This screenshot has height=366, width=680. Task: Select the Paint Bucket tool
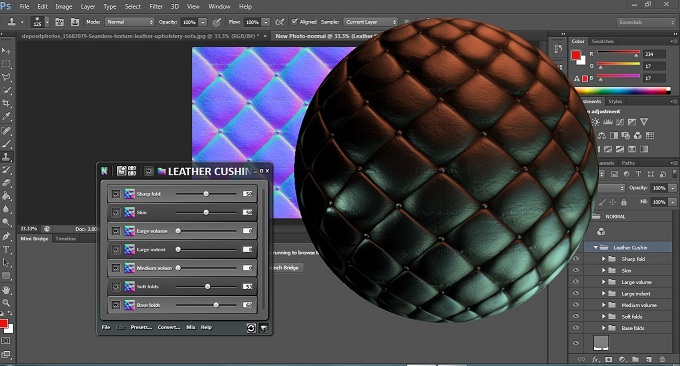coord(6,196)
